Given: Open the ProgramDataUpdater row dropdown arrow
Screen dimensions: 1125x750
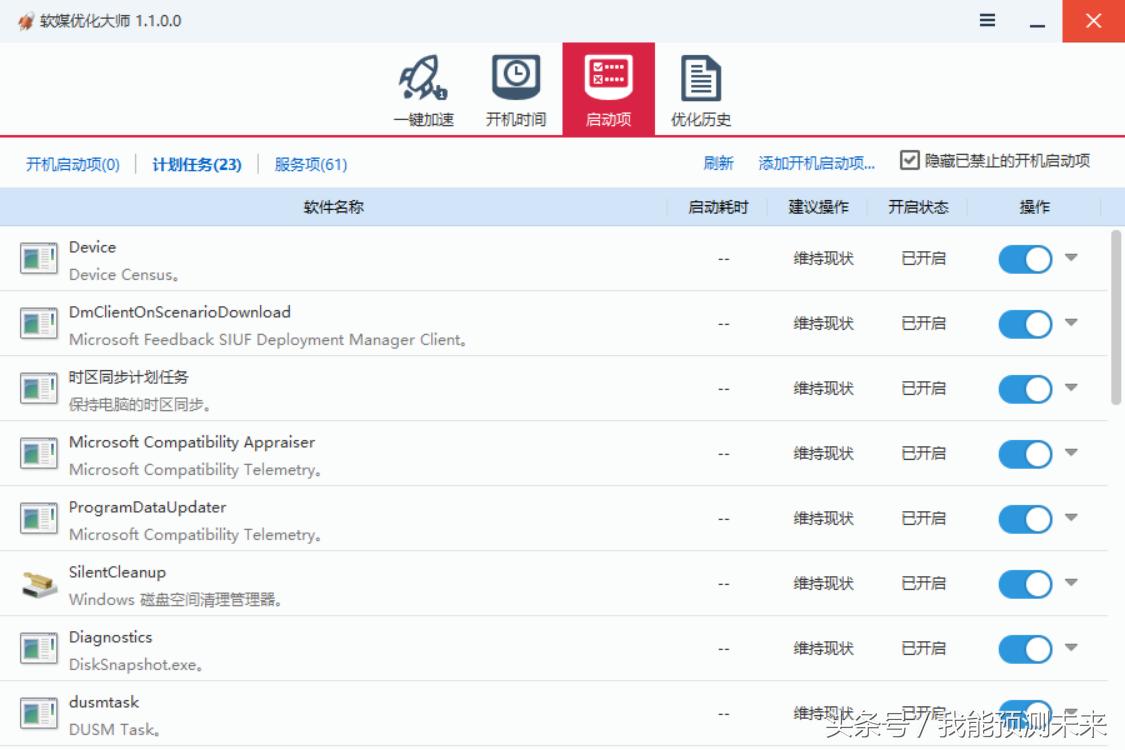Looking at the screenshot, I should (1070, 518).
